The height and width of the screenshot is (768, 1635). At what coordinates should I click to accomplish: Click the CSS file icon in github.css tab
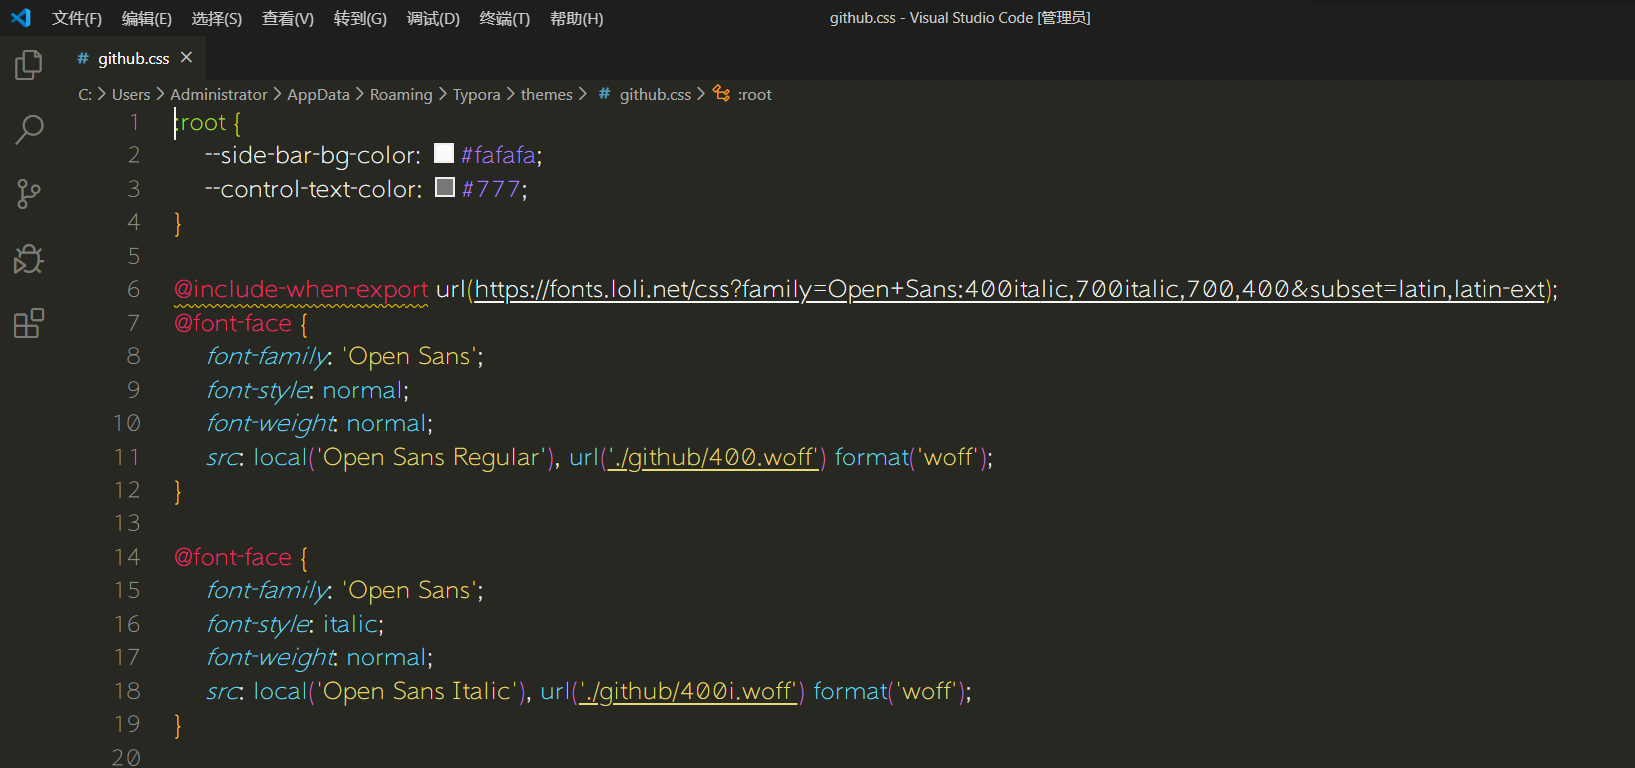(x=83, y=58)
